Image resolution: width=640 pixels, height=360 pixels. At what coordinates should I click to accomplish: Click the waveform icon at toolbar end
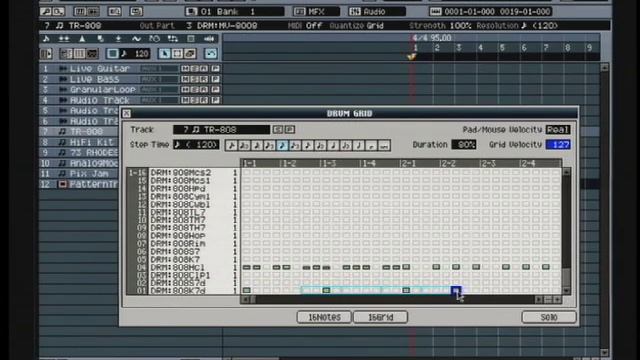pos(209,39)
